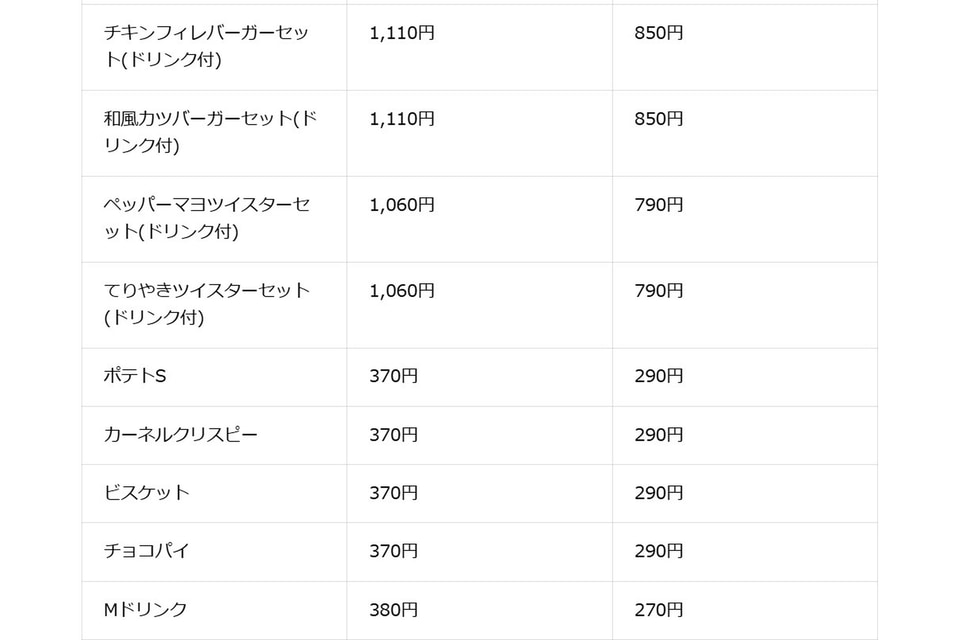Image resolution: width=960 pixels, height=640 pixels.
Task: Click the Mドリンク item name
Action: 146,609
